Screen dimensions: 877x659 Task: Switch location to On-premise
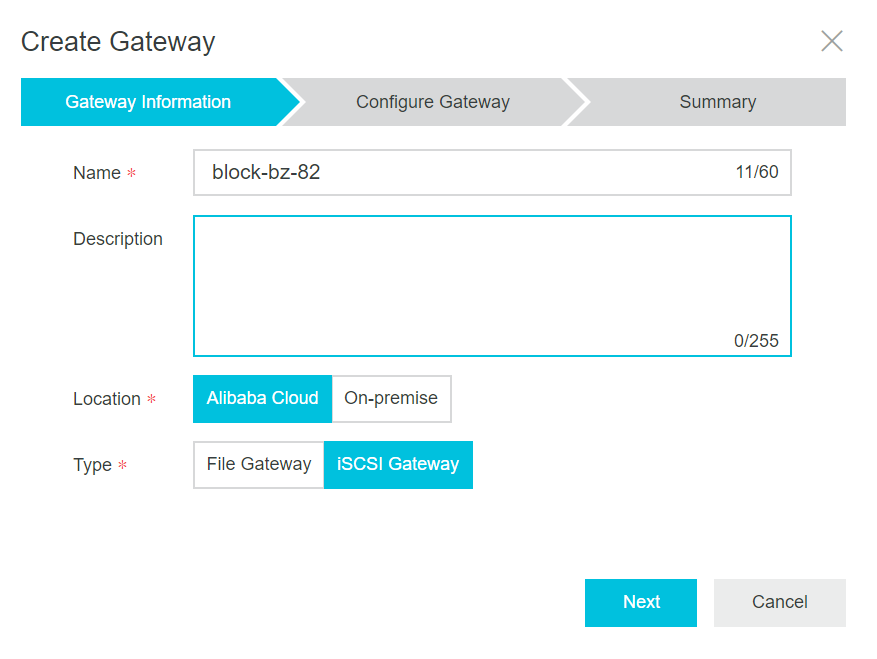click(x=391, y=398)
